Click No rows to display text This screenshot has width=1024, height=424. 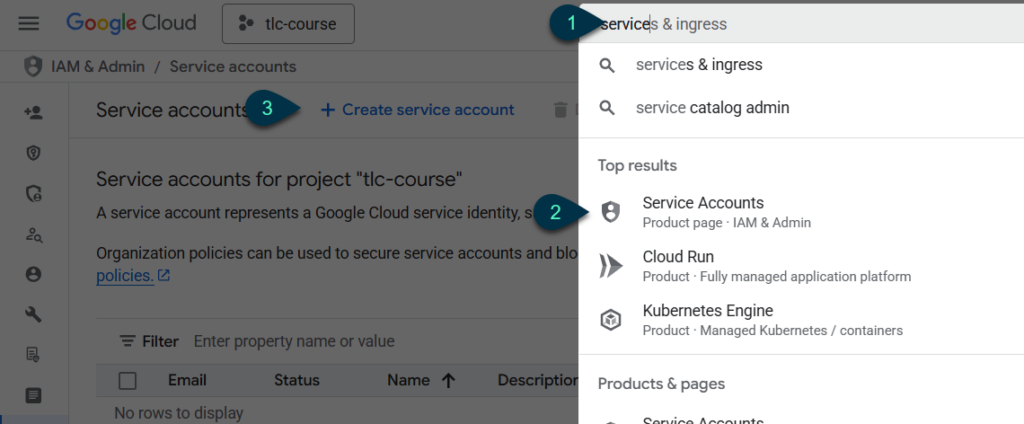tap(178, 413)
